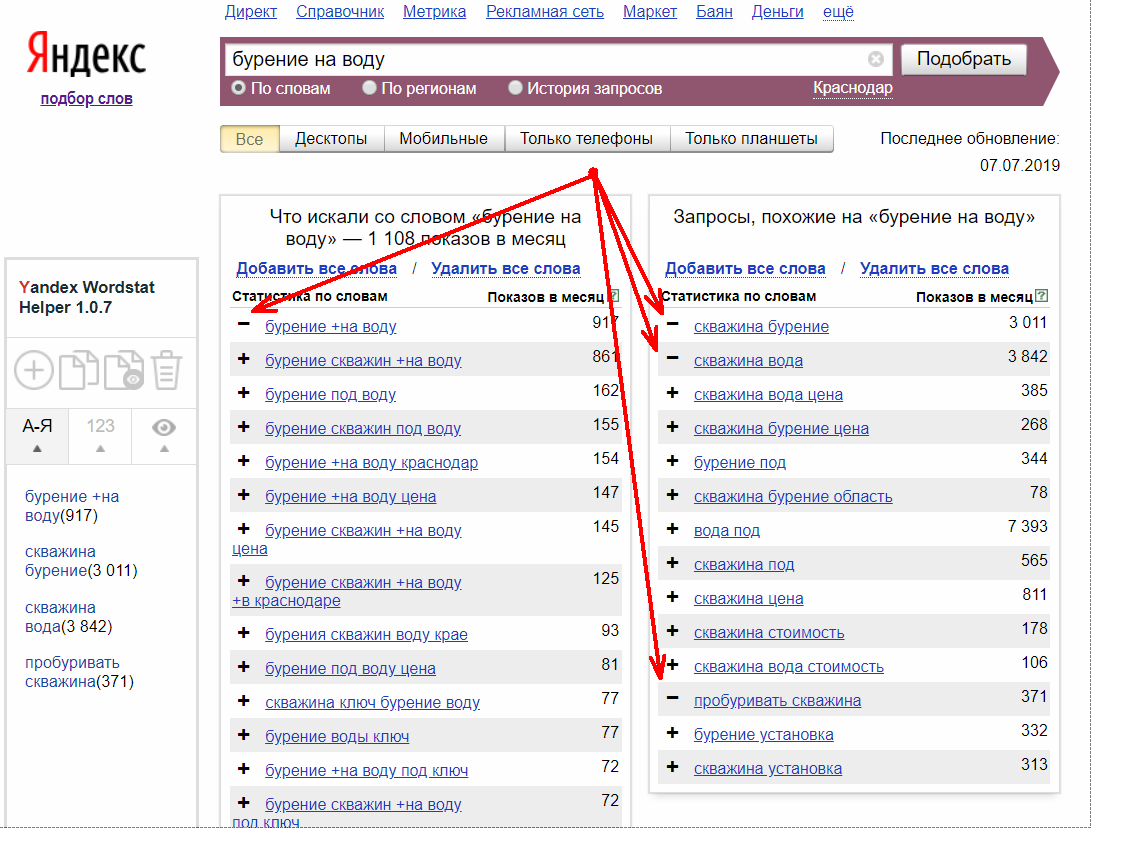Click the help question icon beside right "Показов в месяц"
This screenshot has height=848, width=1132.
(1041, 295)
